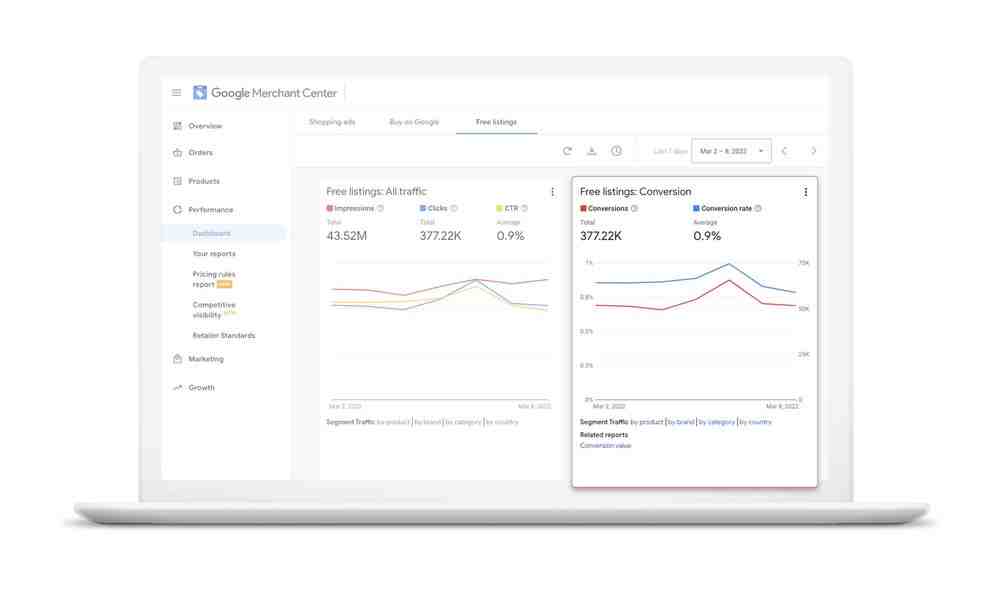Segment Conversion traffic by category

(x=717, y=422)
